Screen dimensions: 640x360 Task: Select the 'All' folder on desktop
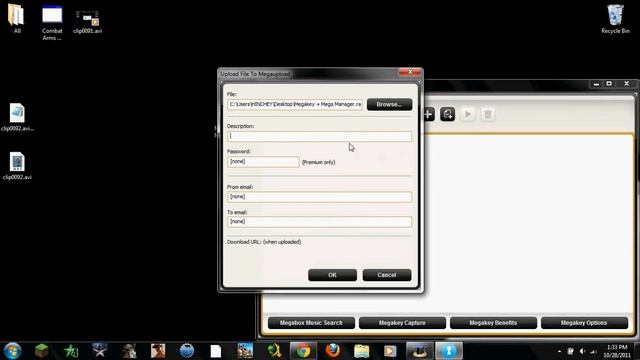[17, 18]
